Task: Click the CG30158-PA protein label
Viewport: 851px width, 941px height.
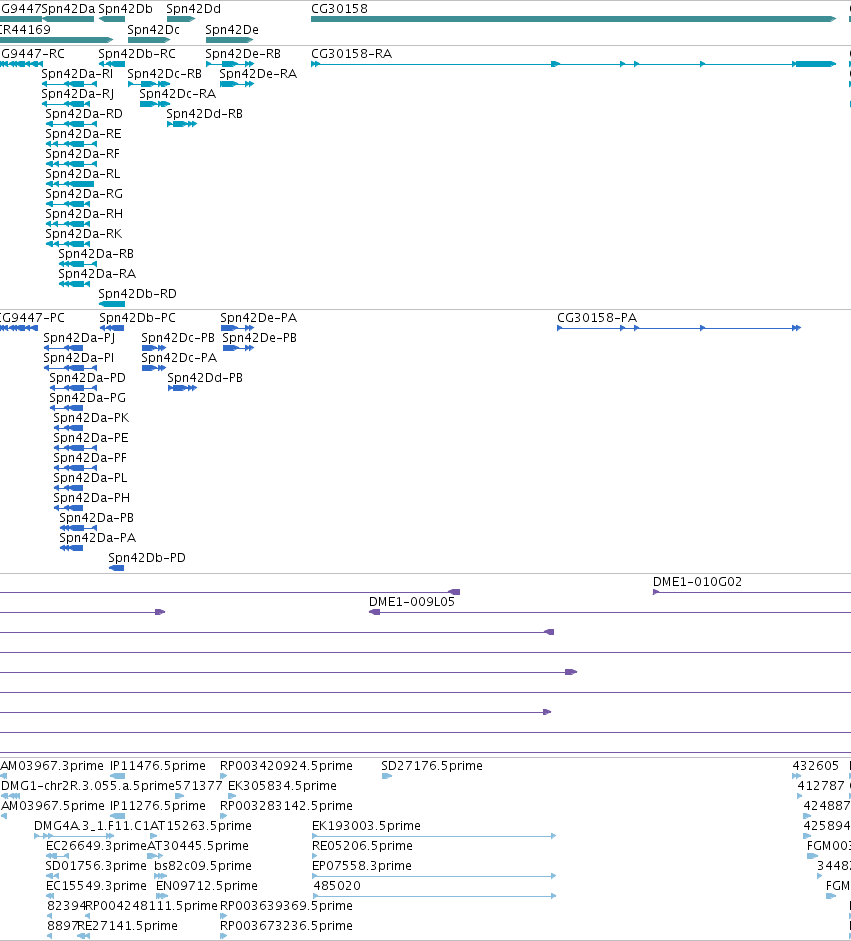Action: point(597,317)
